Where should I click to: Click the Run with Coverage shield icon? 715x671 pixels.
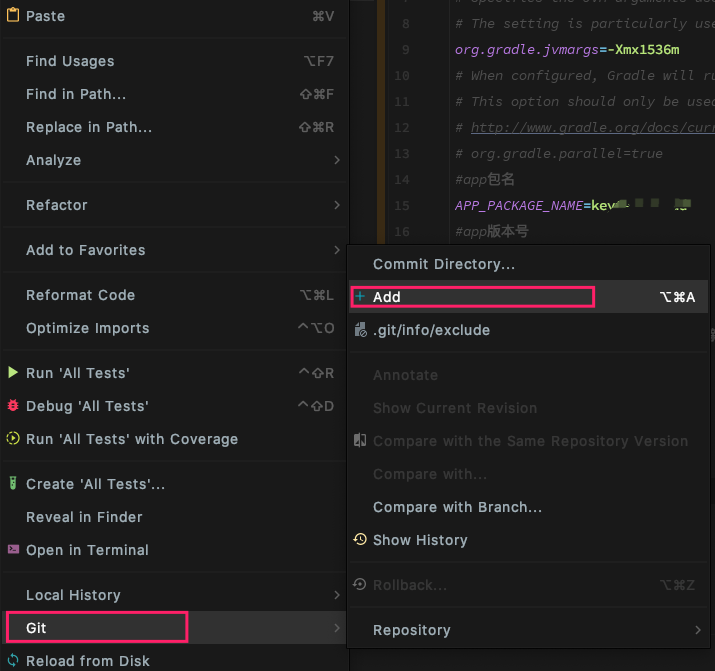pos(13,439)
